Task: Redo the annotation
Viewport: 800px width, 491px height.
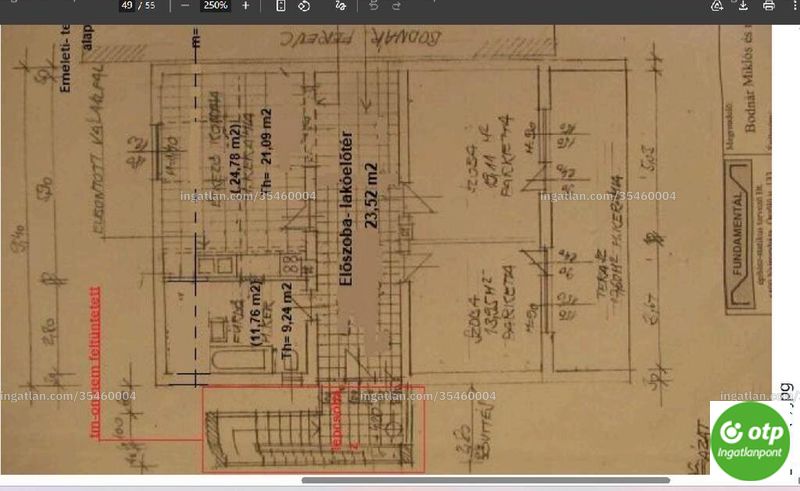Action: pos(396,6)
